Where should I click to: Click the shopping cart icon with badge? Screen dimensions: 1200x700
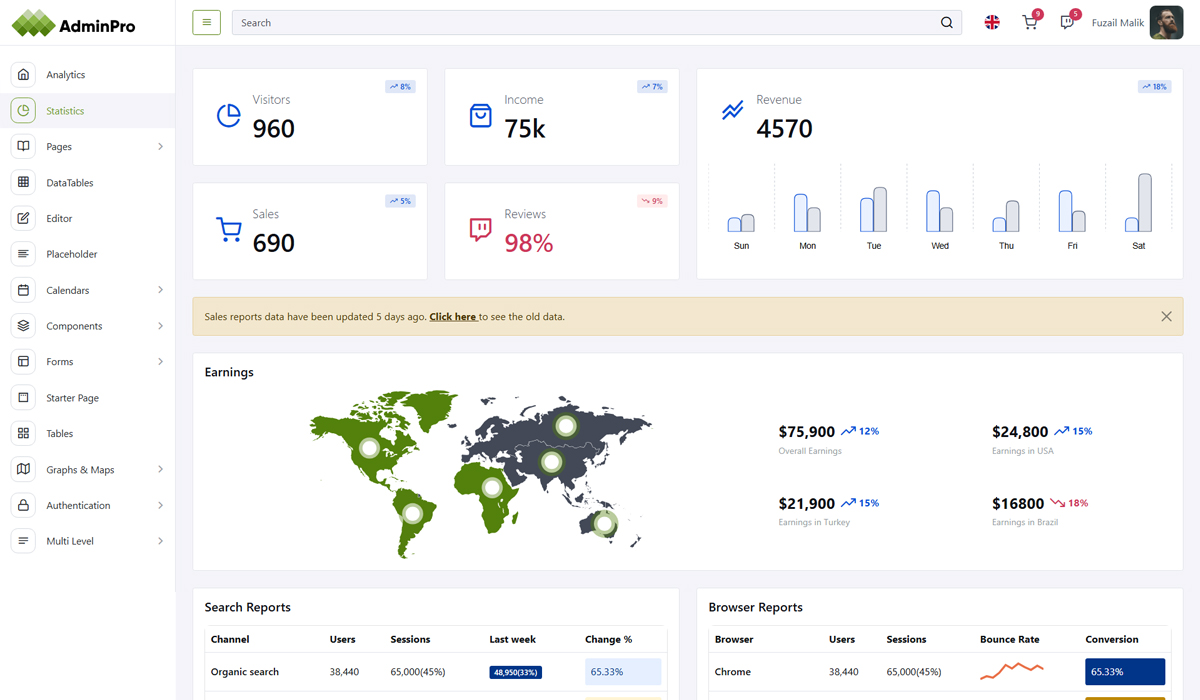click(1029, 22)
